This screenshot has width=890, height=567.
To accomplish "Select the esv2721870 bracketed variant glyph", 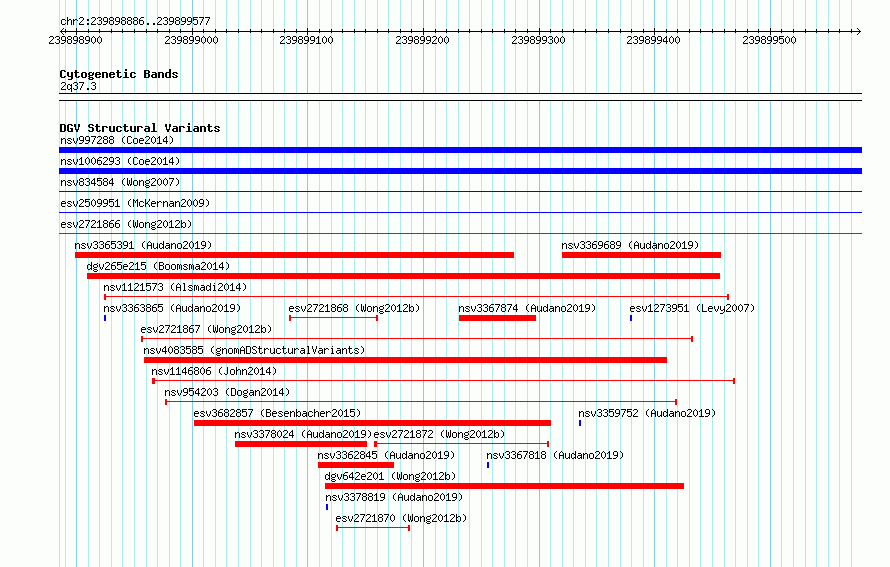I will pyautogui.click(x=373, y=528).
